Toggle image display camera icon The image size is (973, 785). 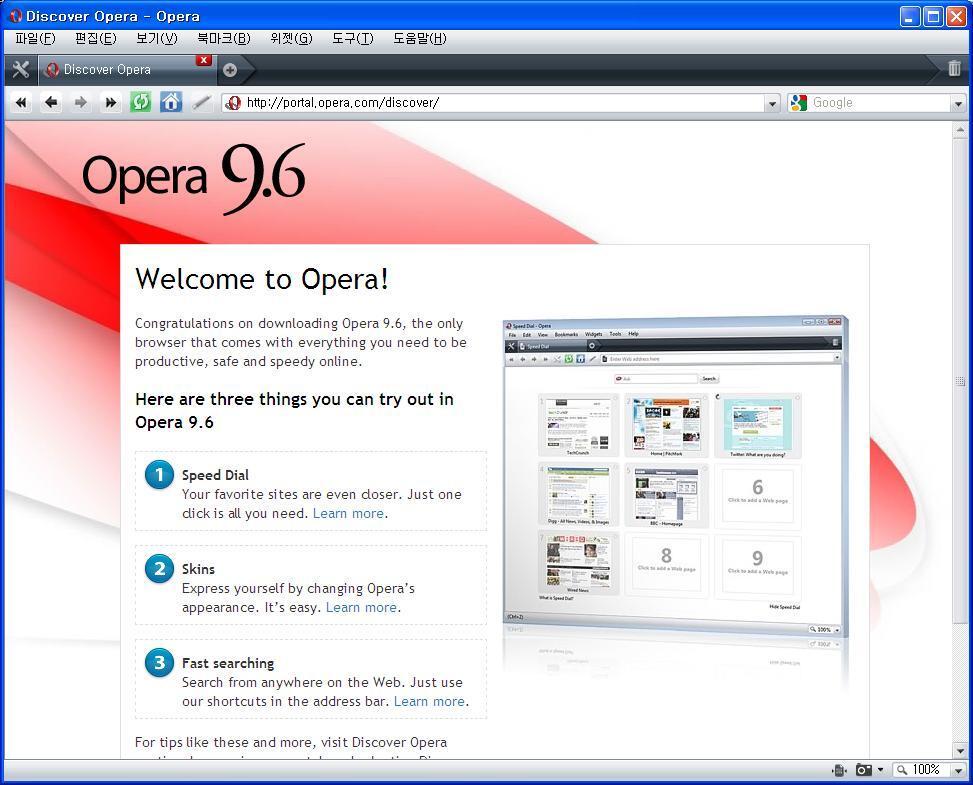[x=864, y=770]
